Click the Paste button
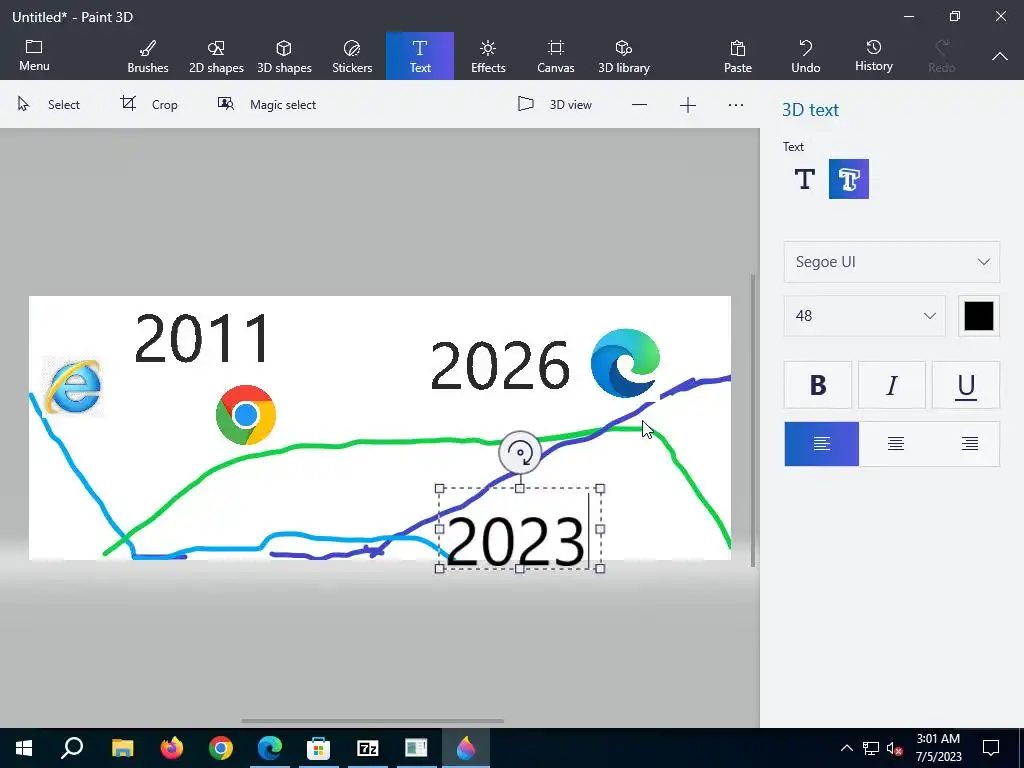Viewport: 1024px width, 768px height. [738, 56]
